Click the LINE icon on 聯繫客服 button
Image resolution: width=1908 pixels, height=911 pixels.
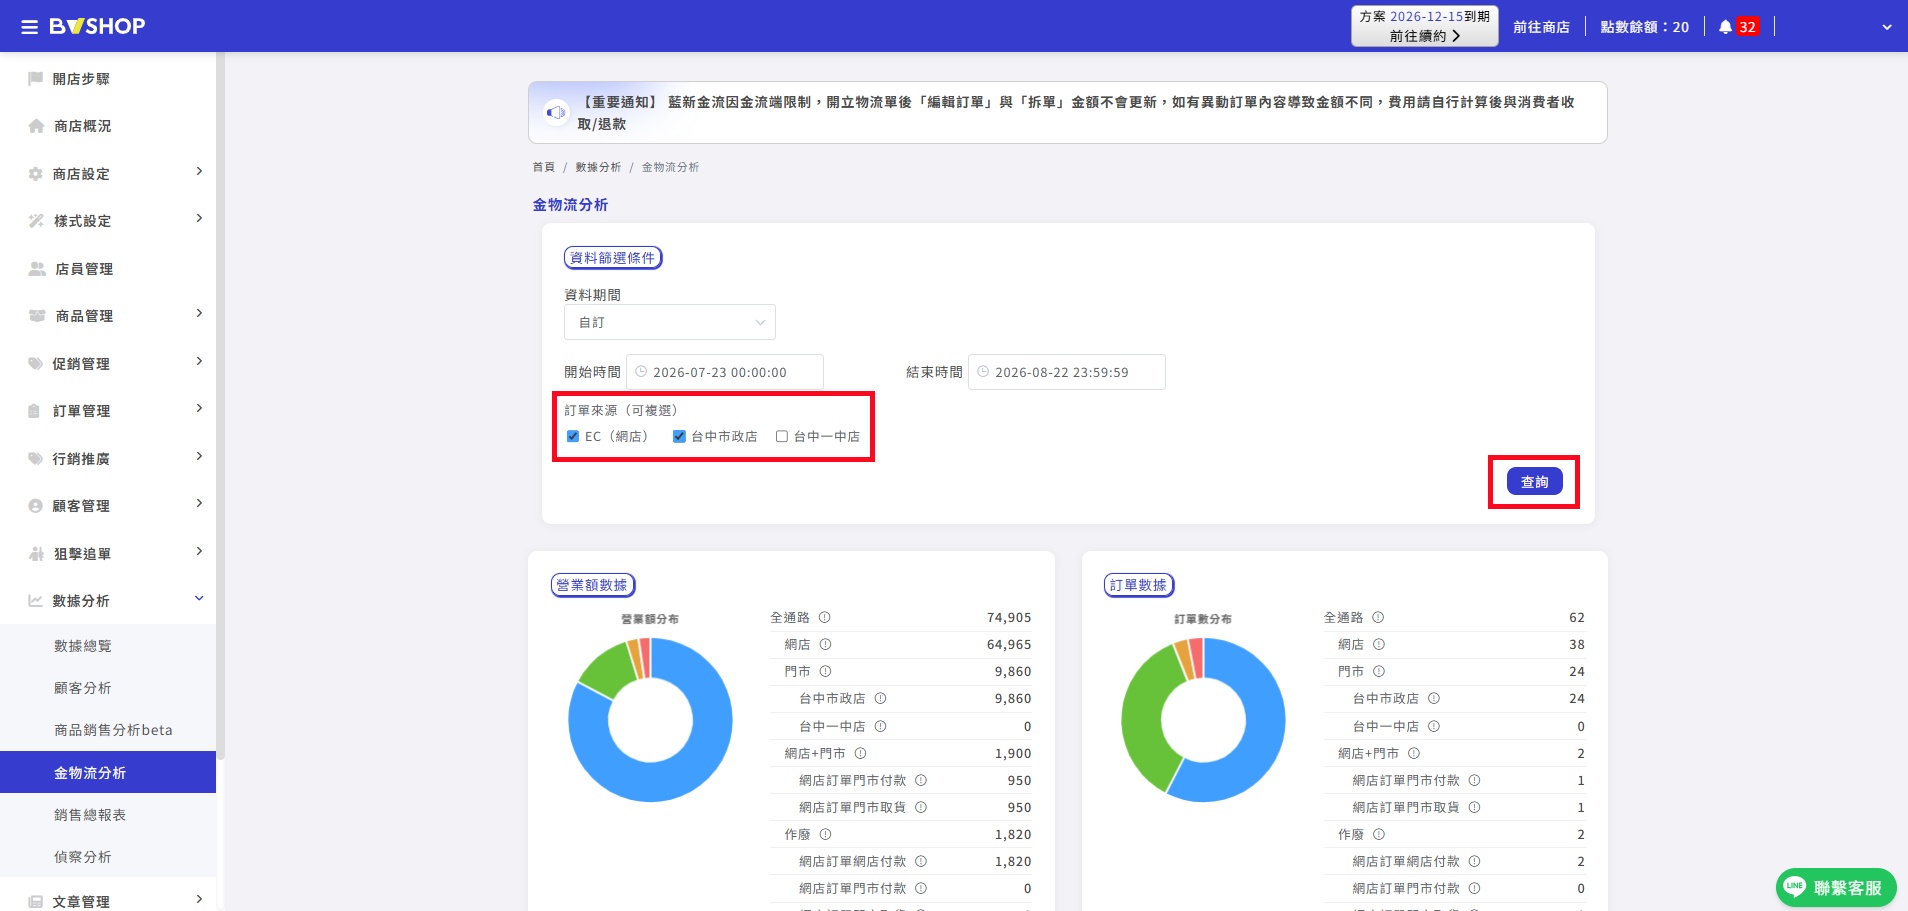(x=1795, y=887)
